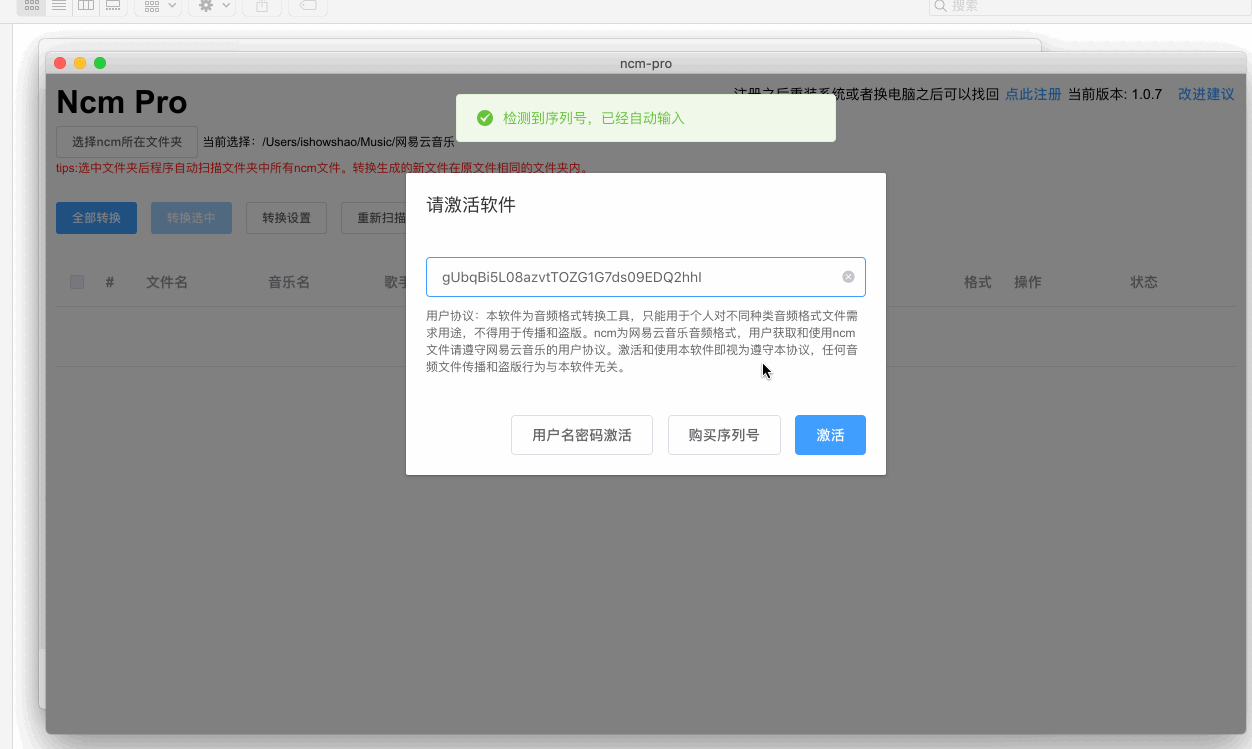Click inside the serial number input field
Image resolution: width=1252 pixels, height=749 pixels.
point(630,277)
